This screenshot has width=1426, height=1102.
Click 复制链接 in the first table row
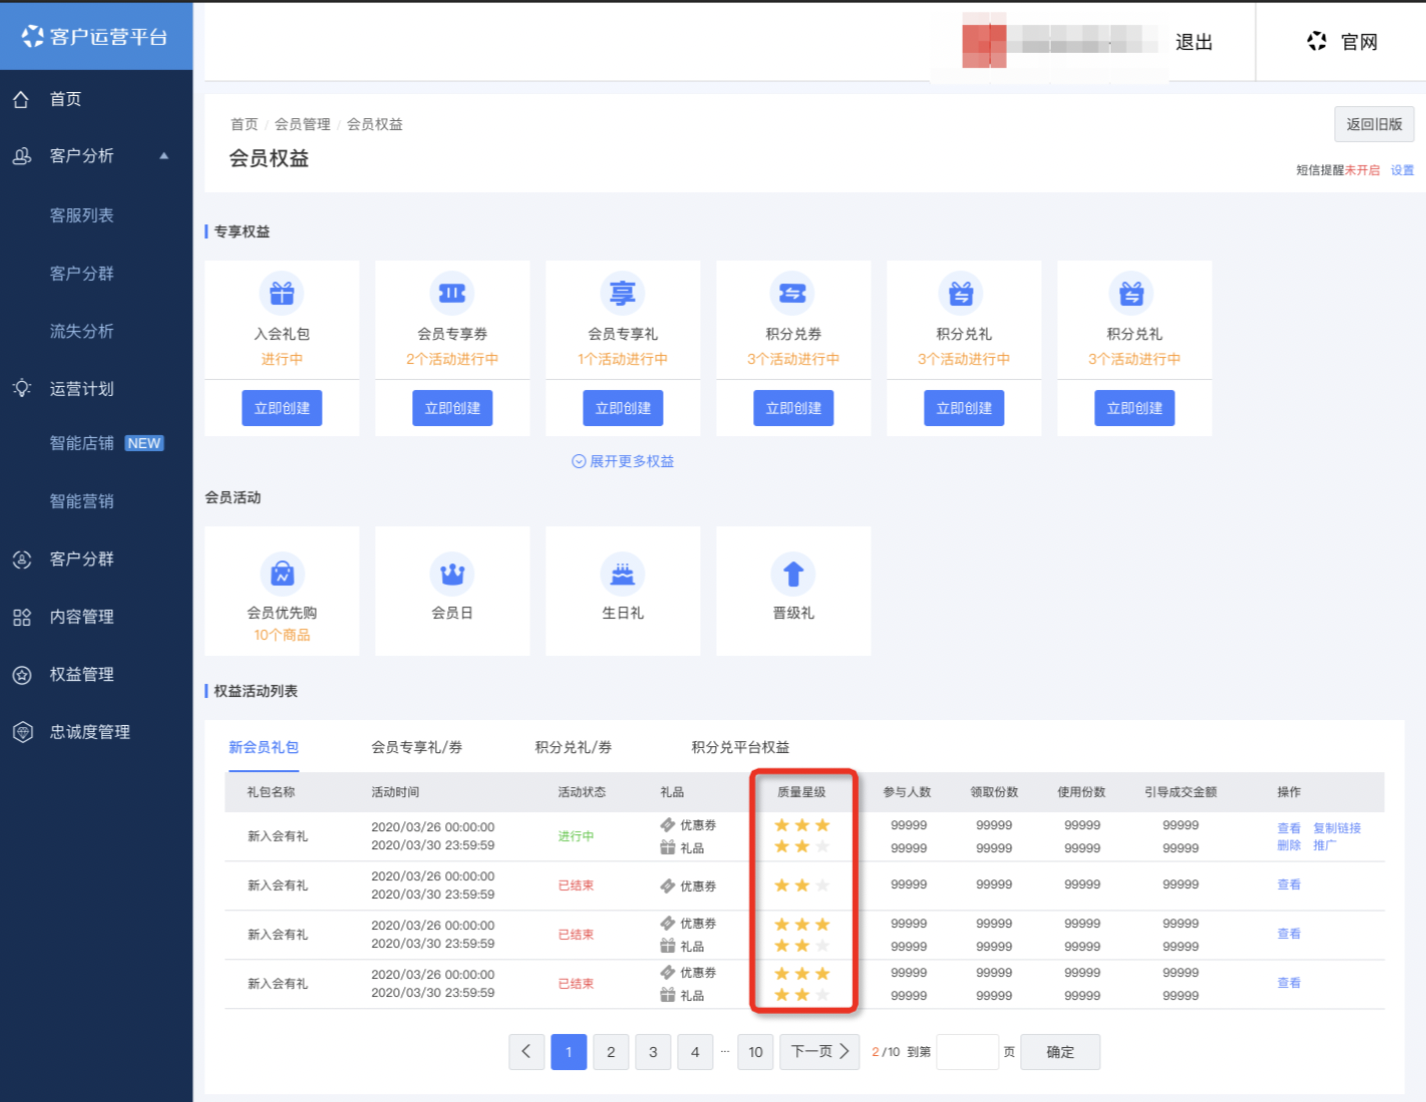coord(1337,828)
